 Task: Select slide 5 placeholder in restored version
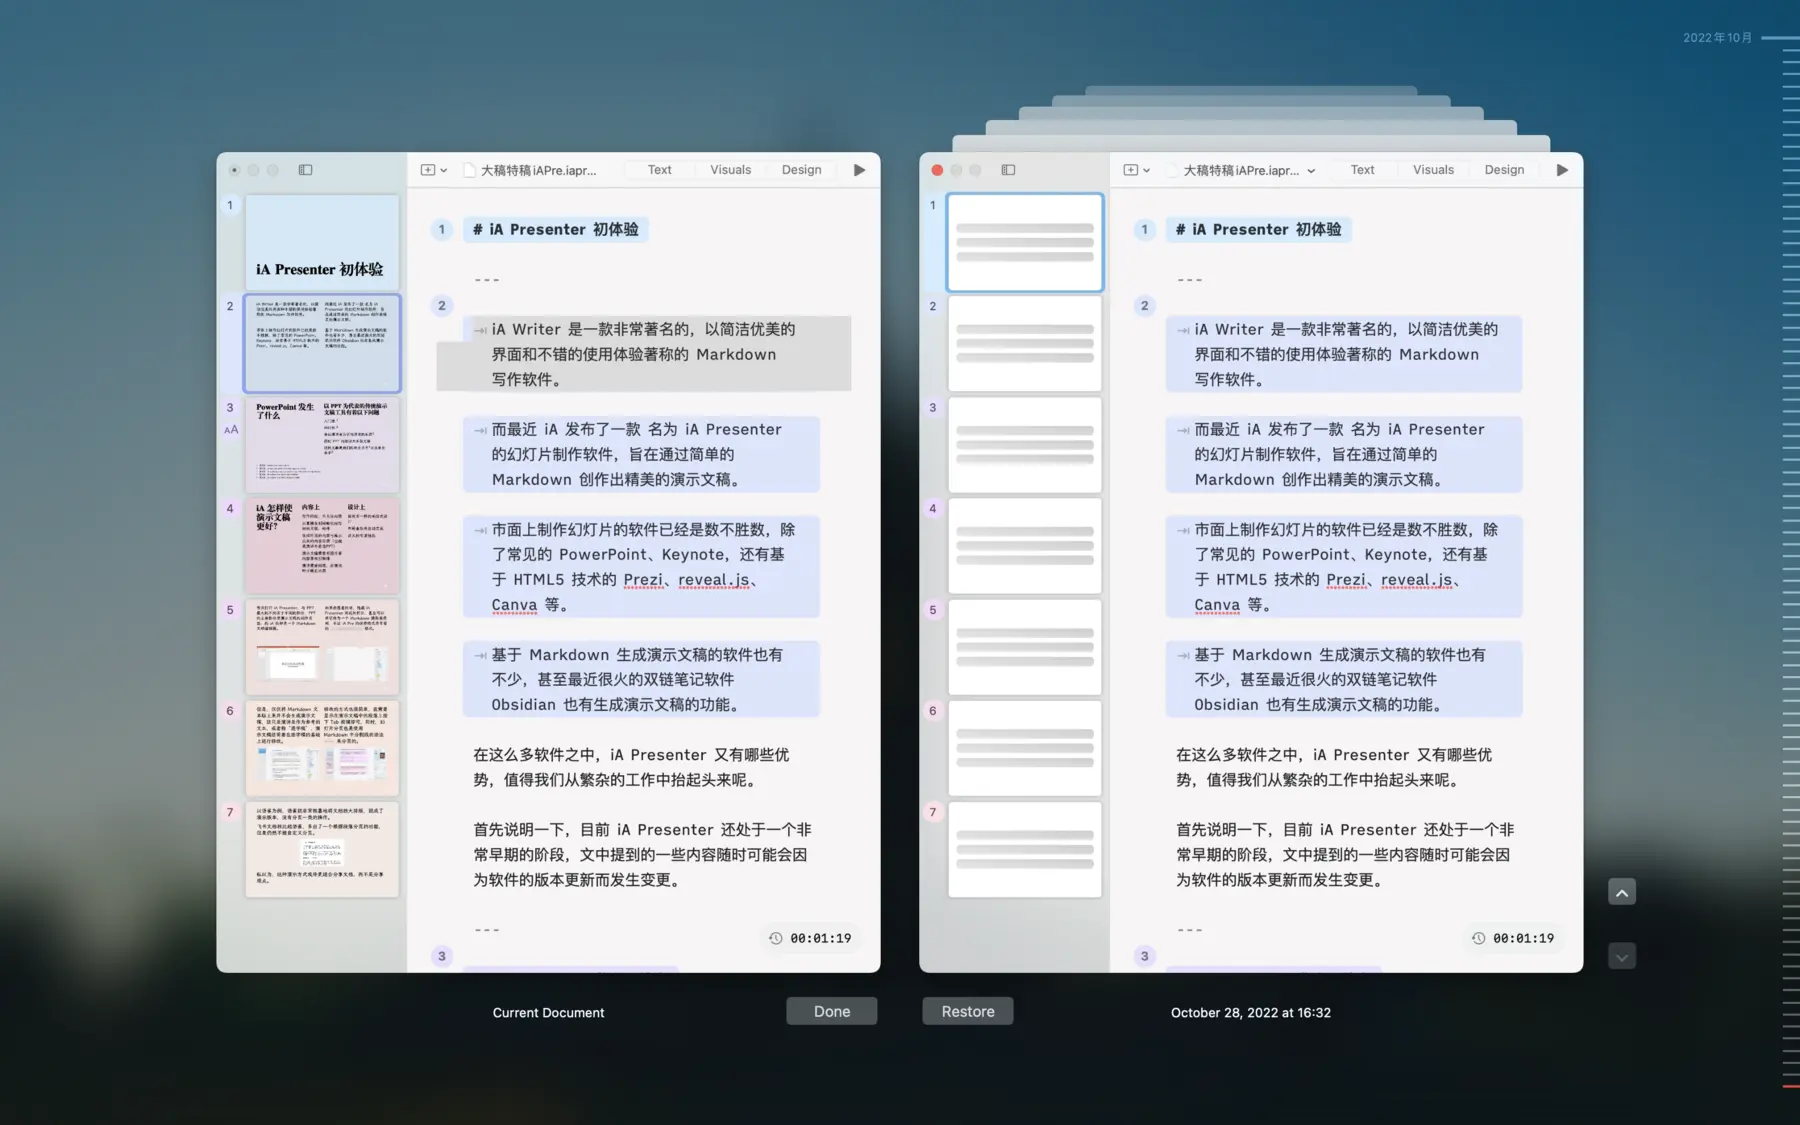(x=1025, y=647)
